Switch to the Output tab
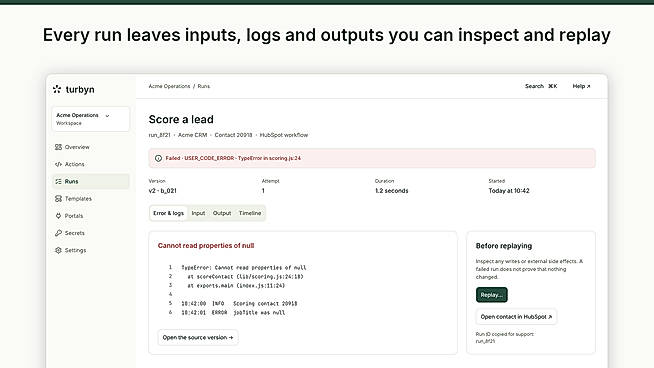Viewport: 654px width, 368px height. coord(222,213)
